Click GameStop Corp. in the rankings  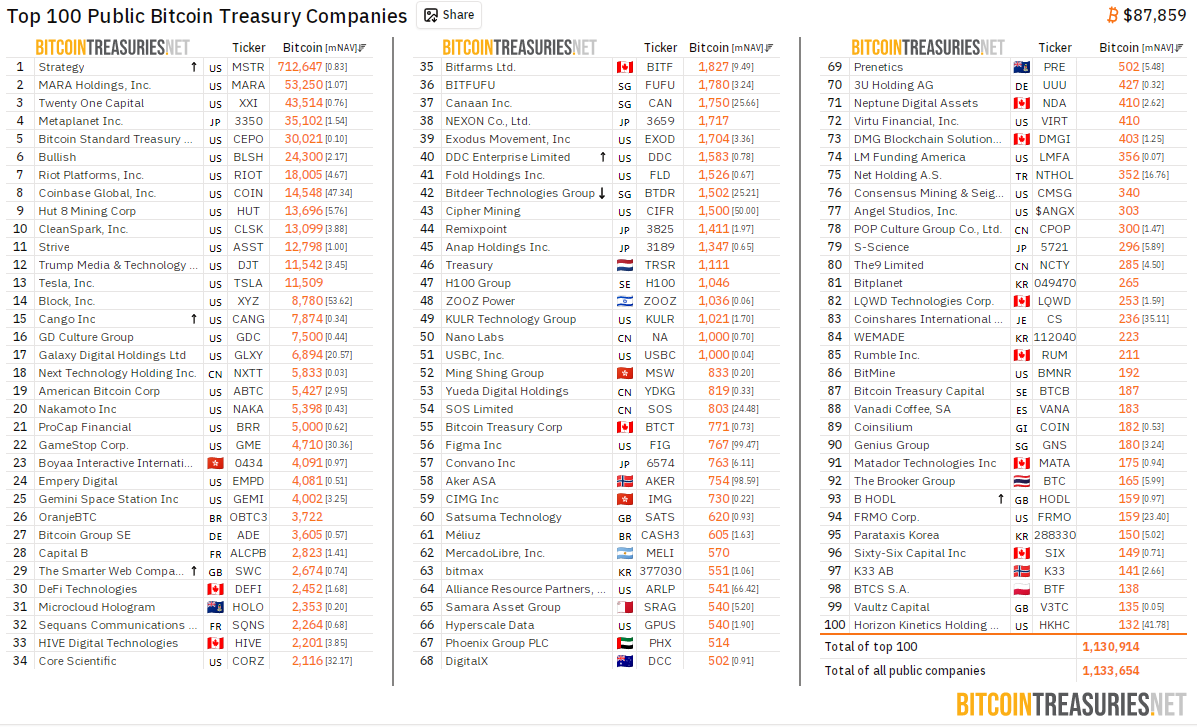83,445
